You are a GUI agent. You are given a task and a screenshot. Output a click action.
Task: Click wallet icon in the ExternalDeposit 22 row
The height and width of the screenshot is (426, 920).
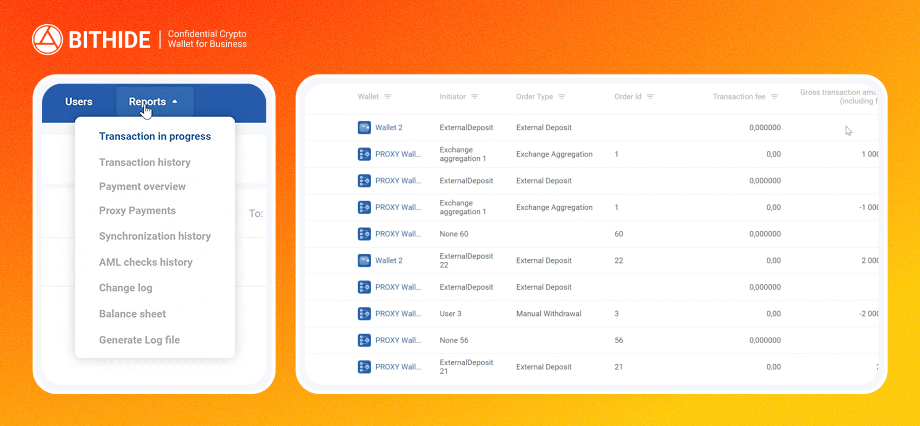click(x=364, y=260)
